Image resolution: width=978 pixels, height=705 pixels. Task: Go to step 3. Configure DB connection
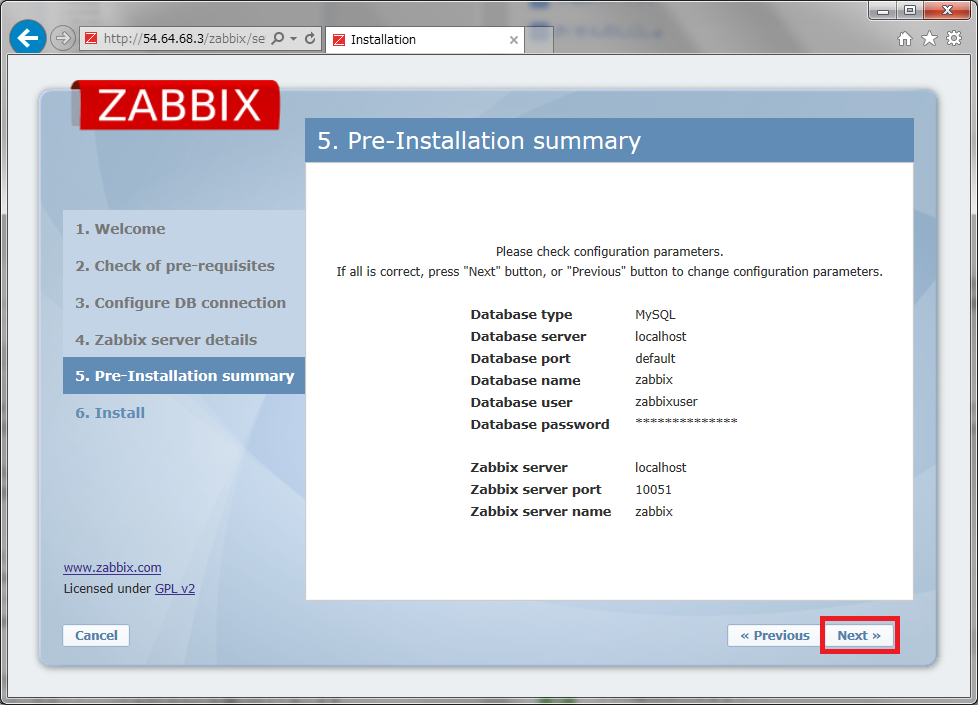pyautogui.click(x=180, y=303)
